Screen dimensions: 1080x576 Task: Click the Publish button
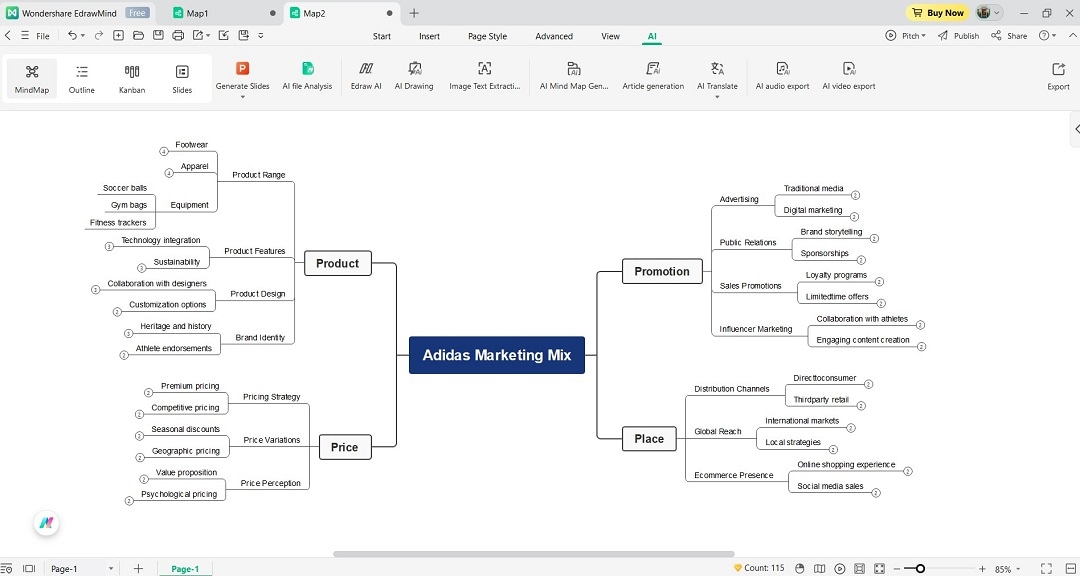(959, 36)
